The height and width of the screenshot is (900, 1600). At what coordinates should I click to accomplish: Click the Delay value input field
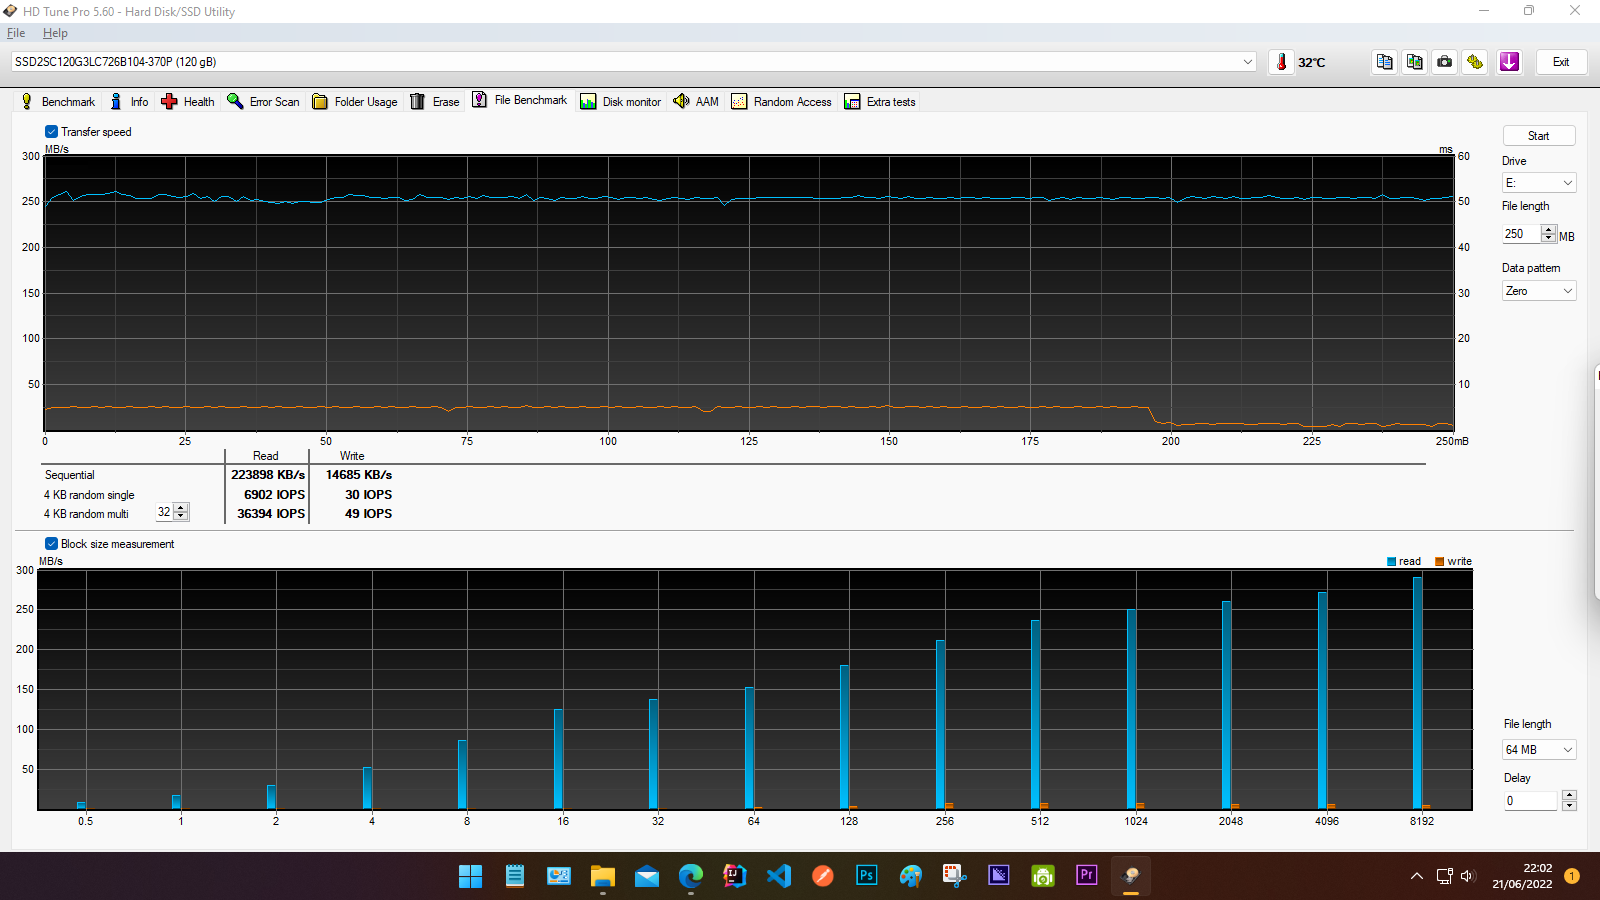1531,801
